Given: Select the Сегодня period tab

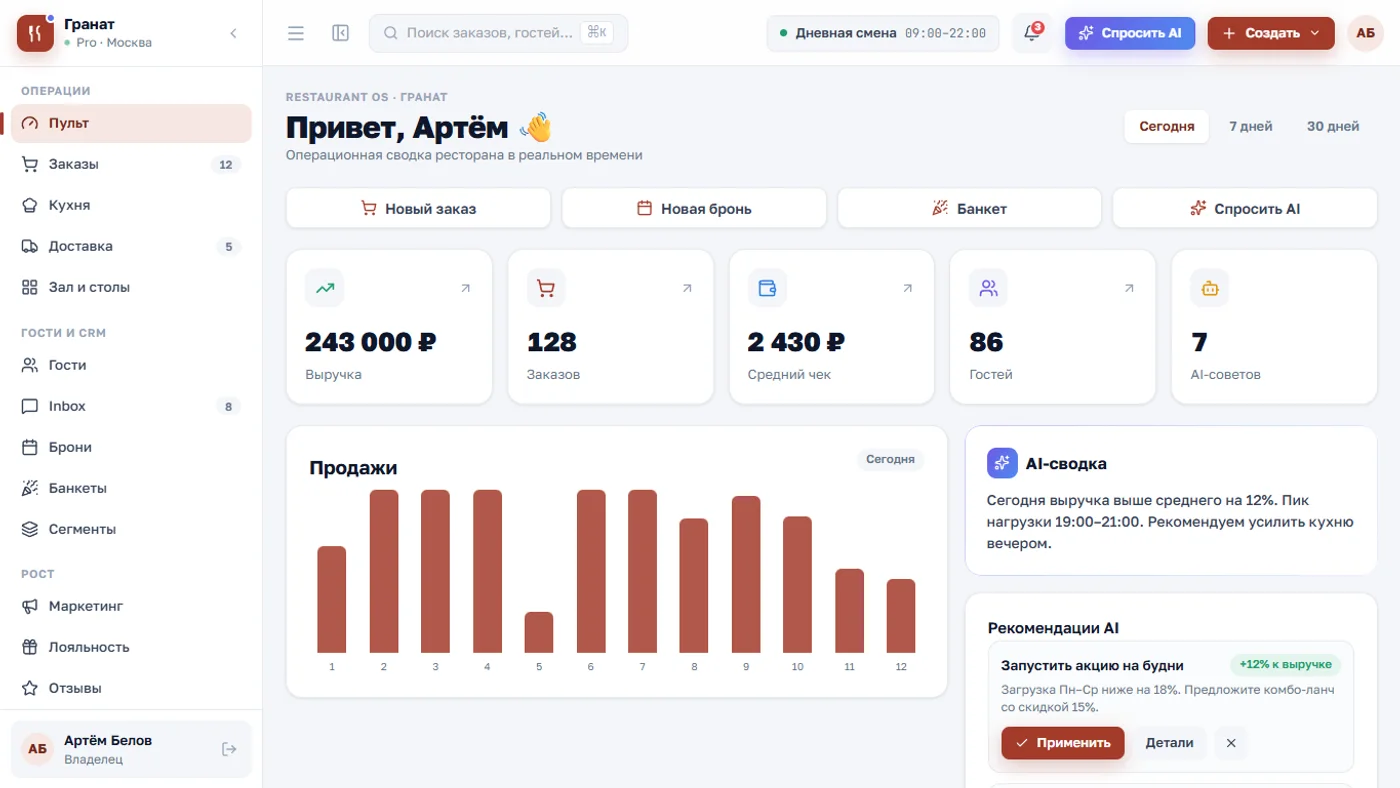Looking at the screenshot, I should [x=1166, y=126].
